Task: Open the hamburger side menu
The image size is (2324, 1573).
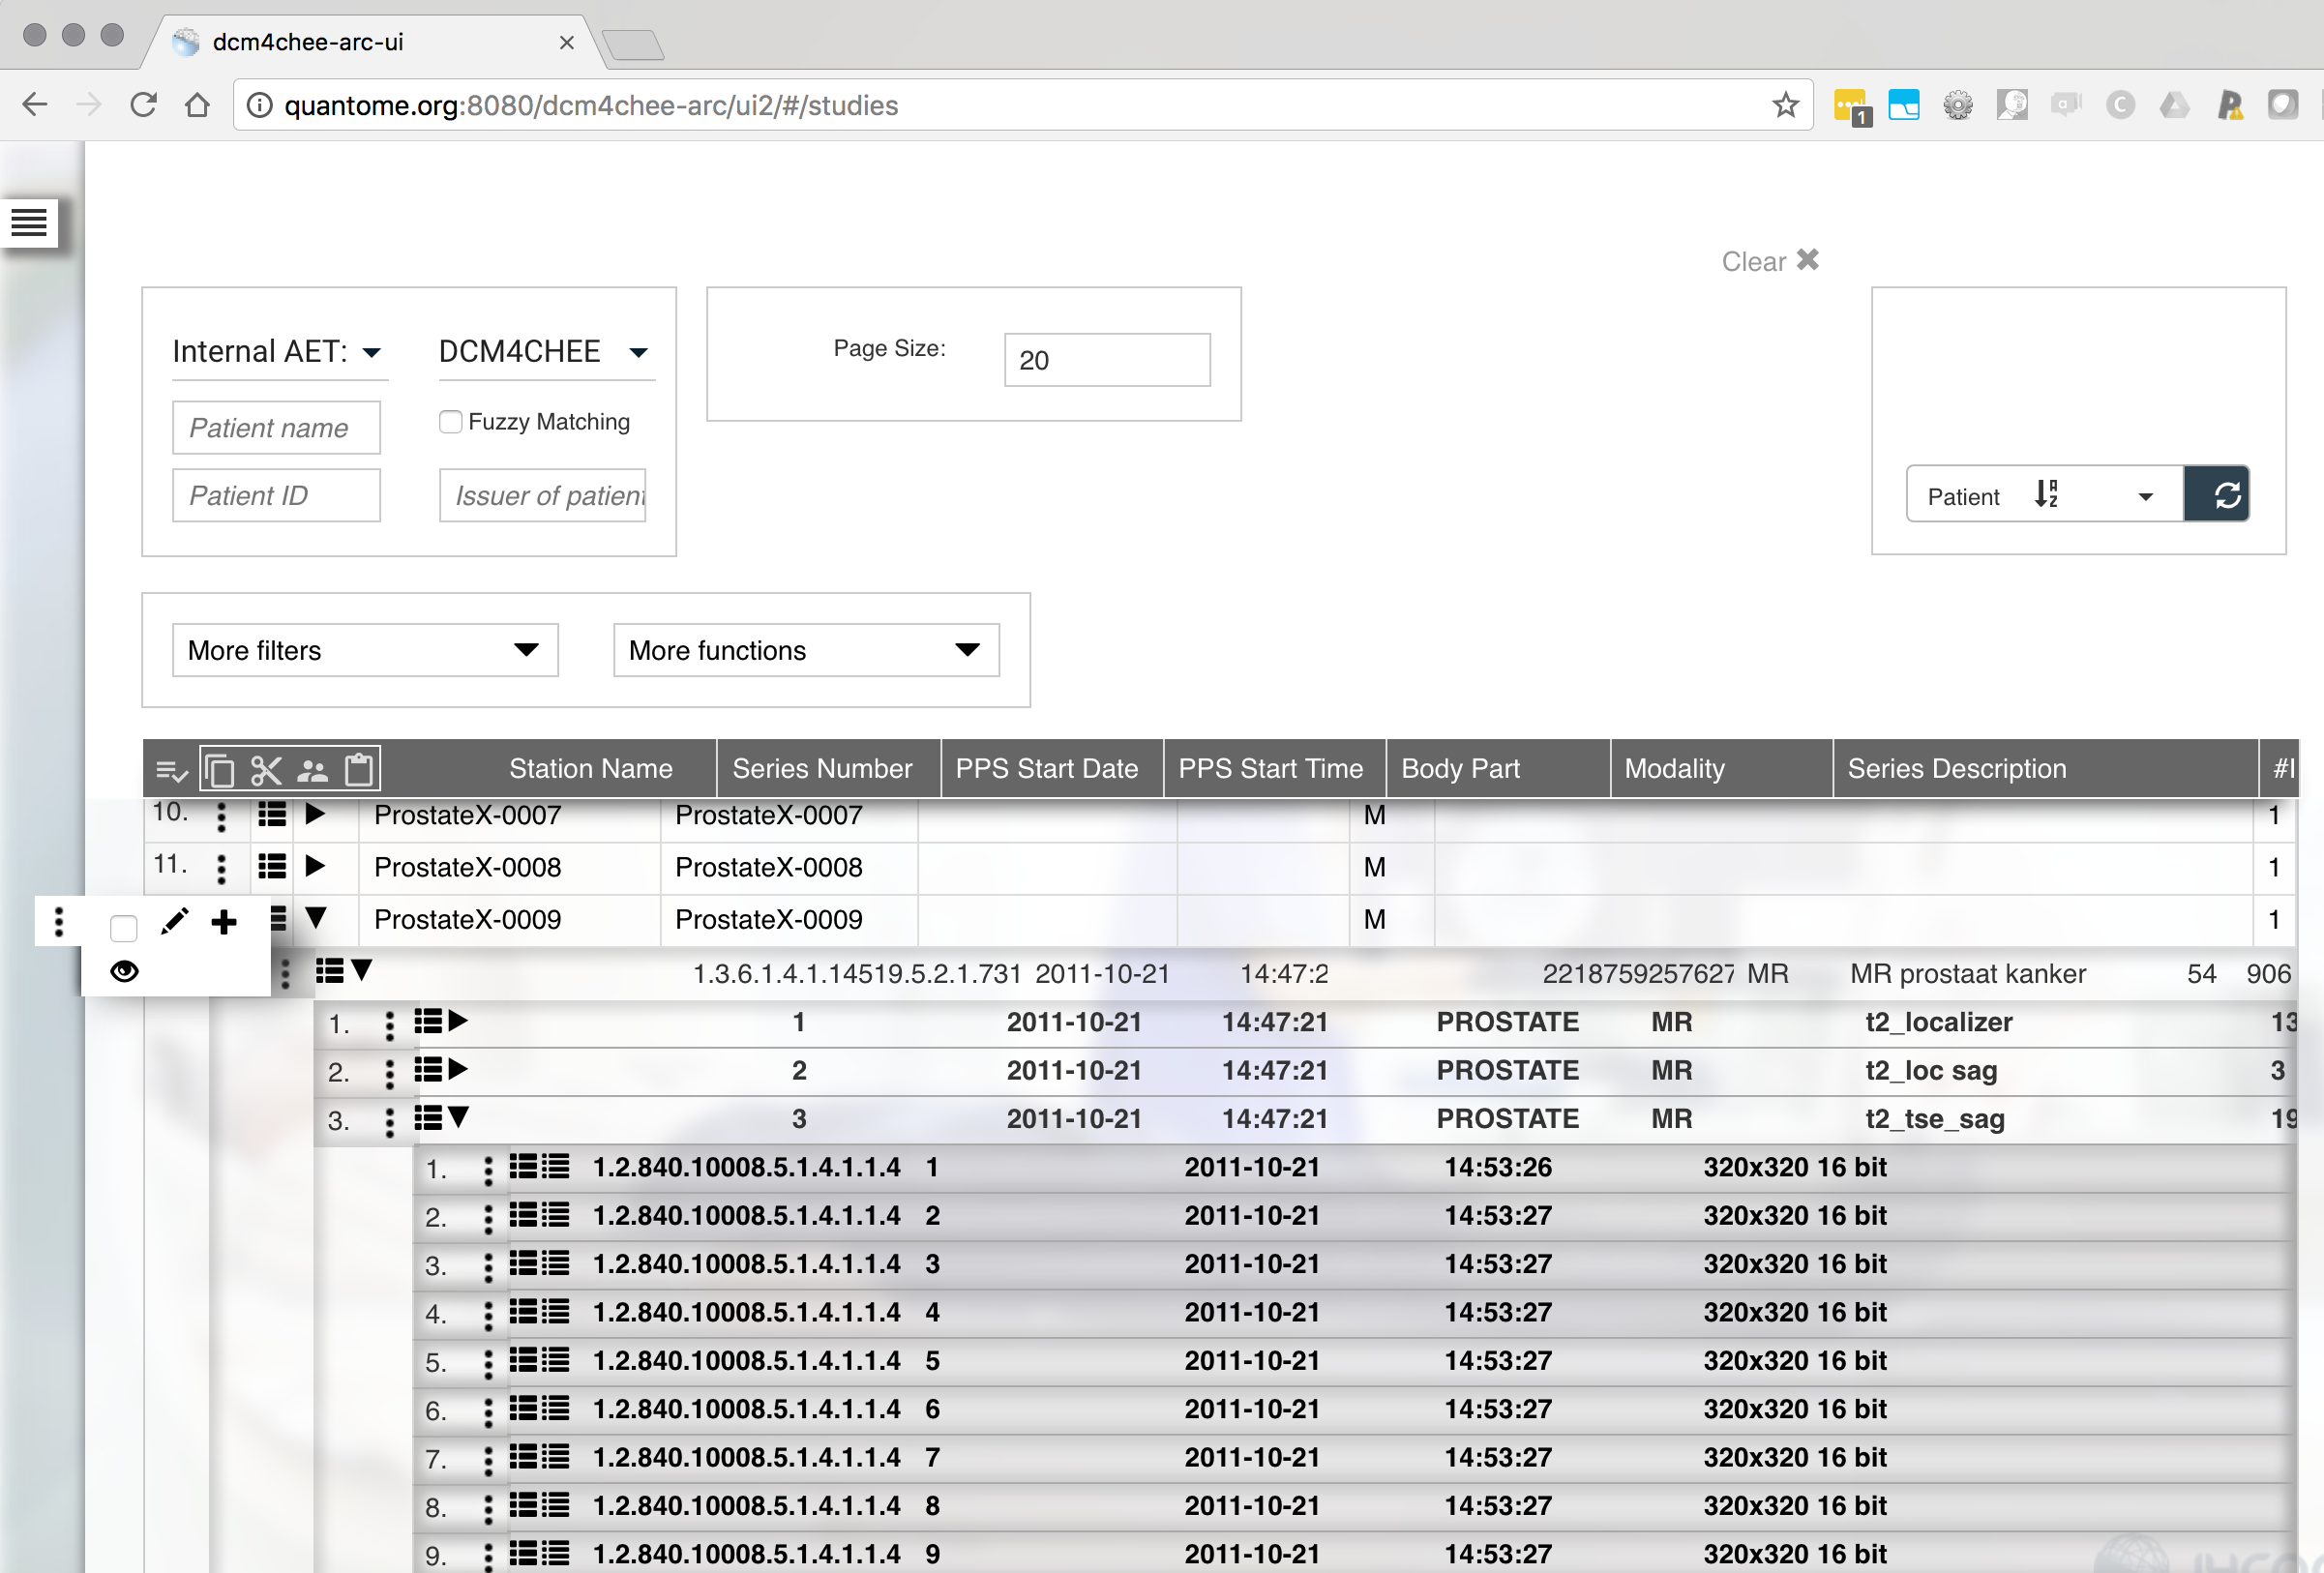Action: pyautogui.click(x=29, y=222)
